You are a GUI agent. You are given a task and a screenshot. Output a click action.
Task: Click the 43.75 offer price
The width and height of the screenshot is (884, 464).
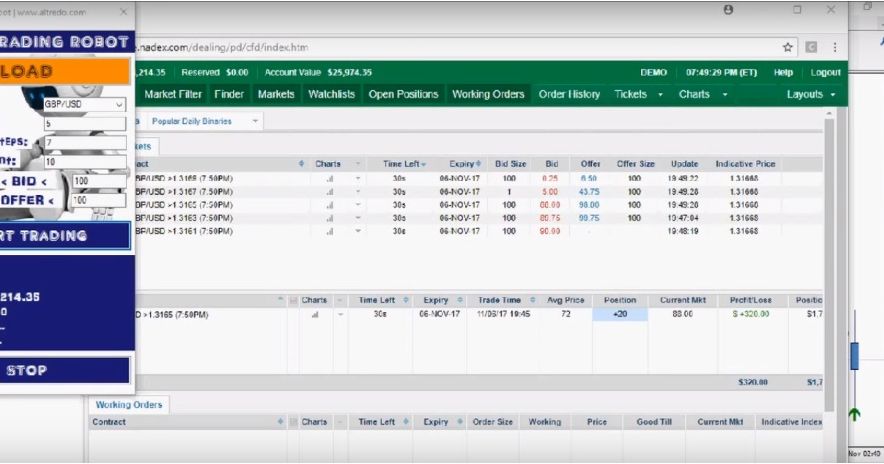click(589, 192)
